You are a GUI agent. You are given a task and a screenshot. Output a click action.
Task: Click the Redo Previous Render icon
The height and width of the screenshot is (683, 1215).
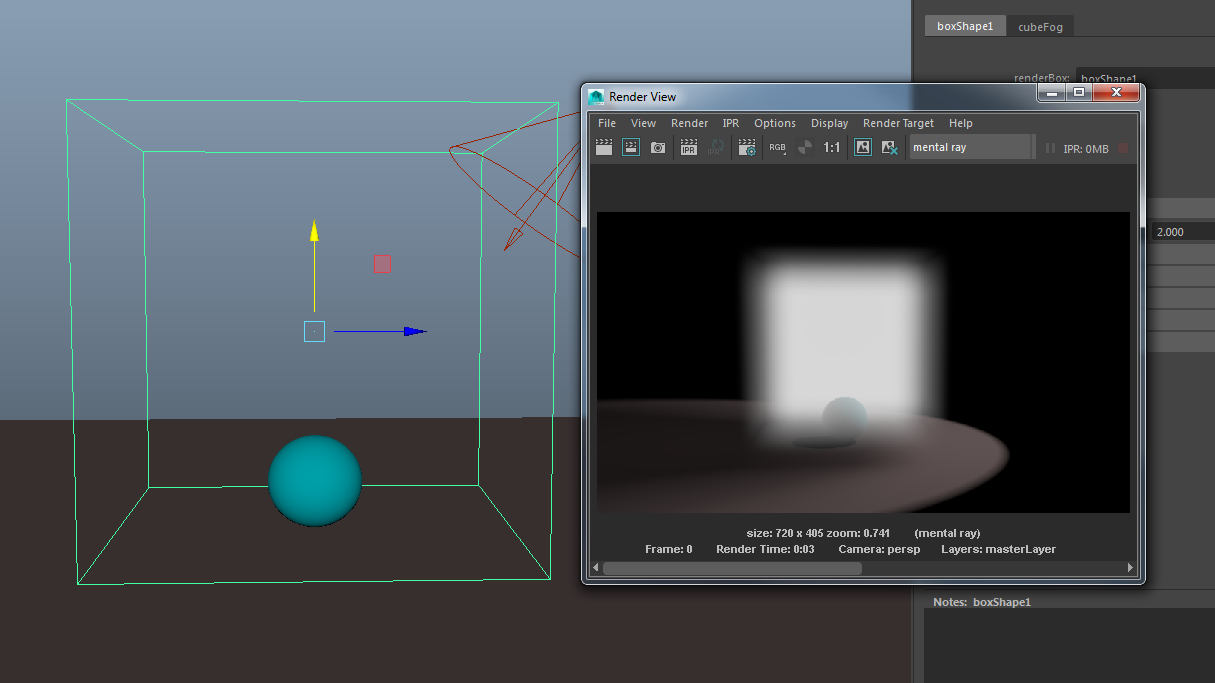(604, 148)
